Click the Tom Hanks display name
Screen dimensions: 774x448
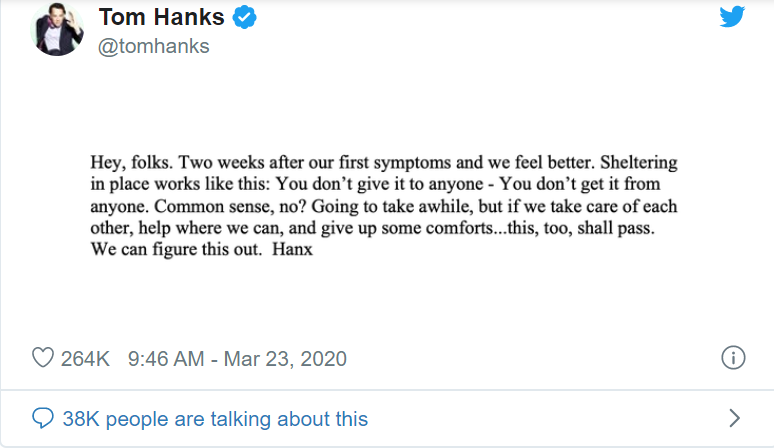coord(160,17)
